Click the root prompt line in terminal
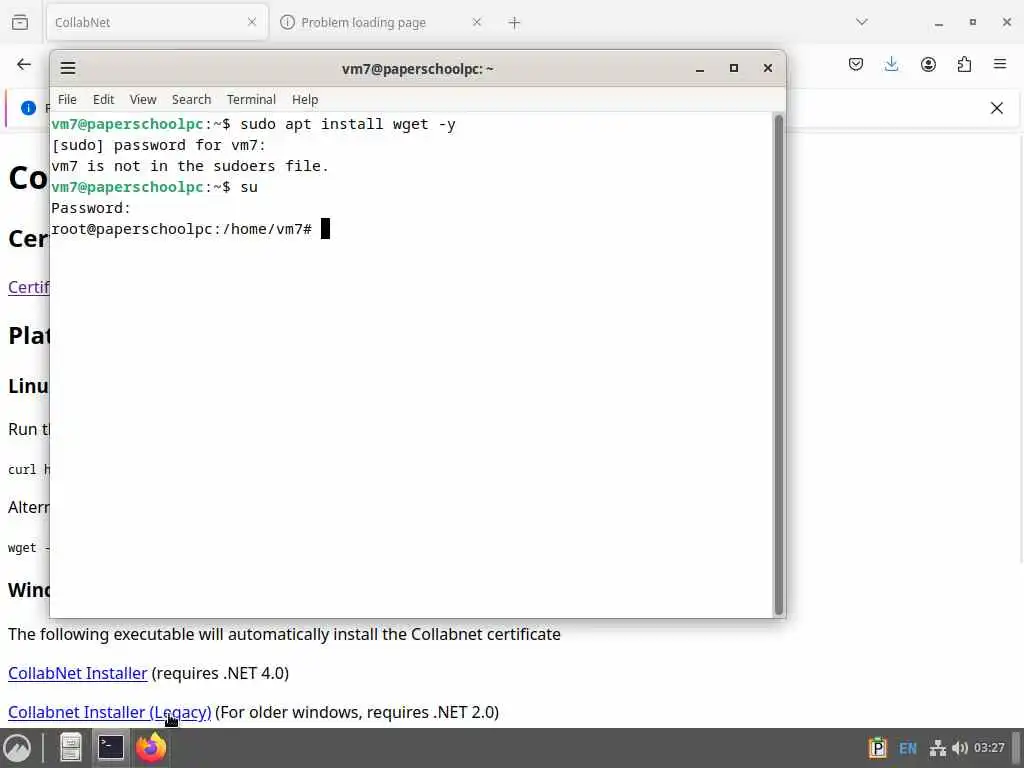This screenshot has width=1024, height=768. pyautogui.click(x=191, y=229)
